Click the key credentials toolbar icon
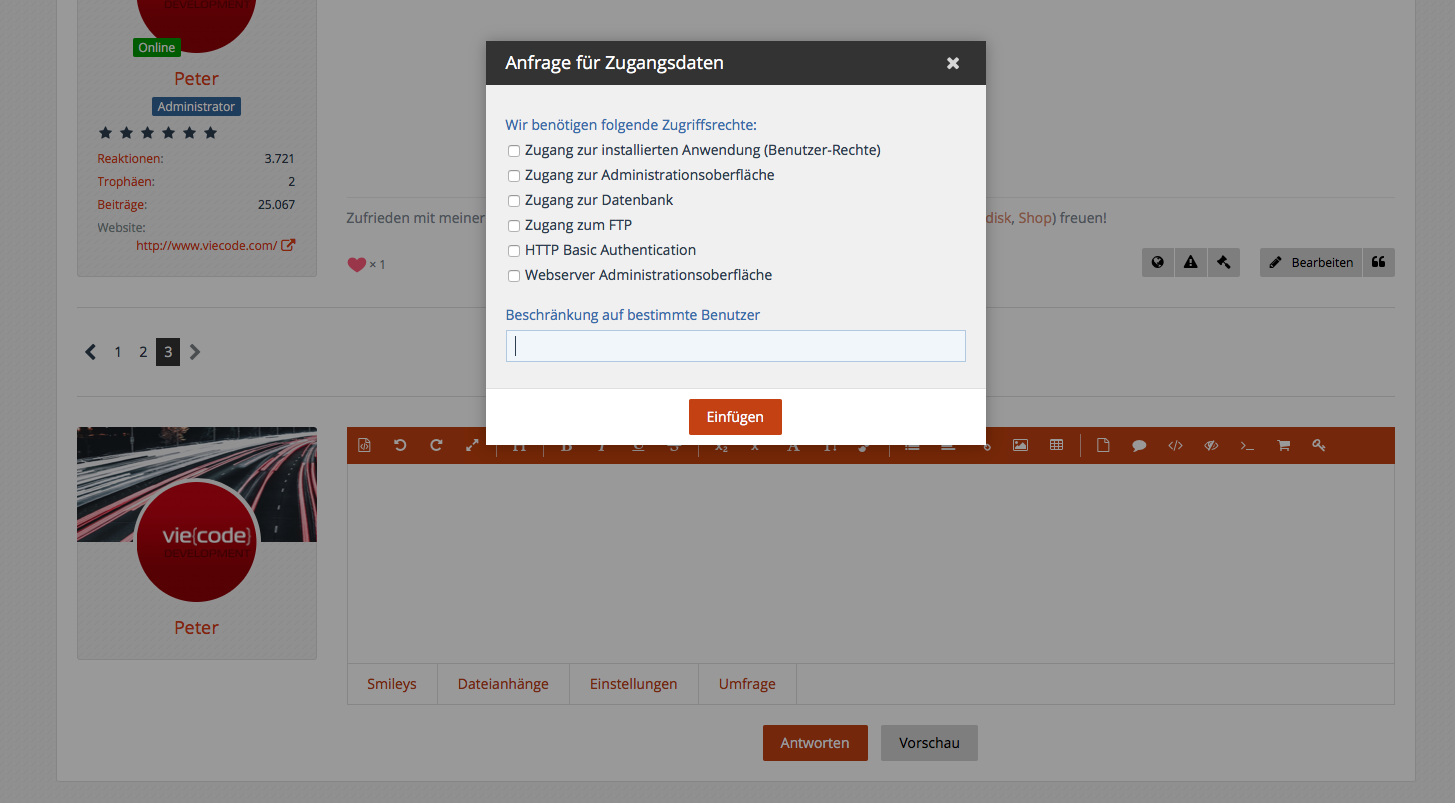Screen dimensions: 1455x803 point(1319,446)
